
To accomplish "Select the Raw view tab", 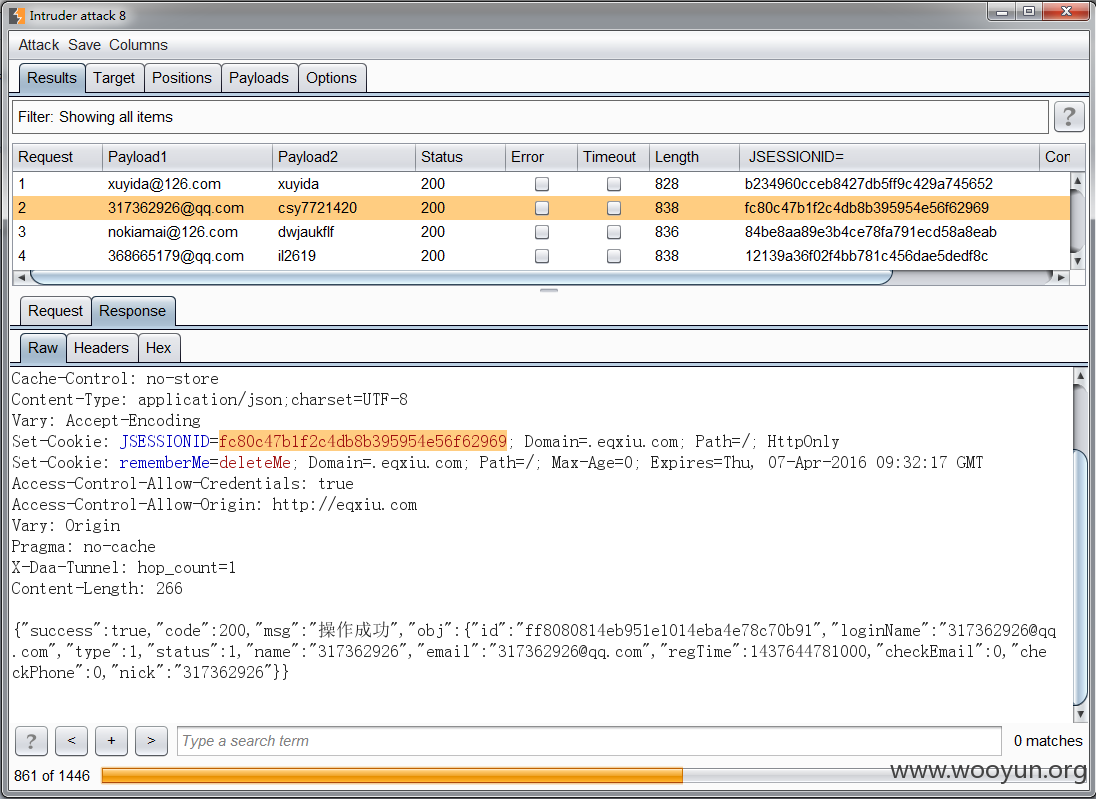I will [43, 348].
